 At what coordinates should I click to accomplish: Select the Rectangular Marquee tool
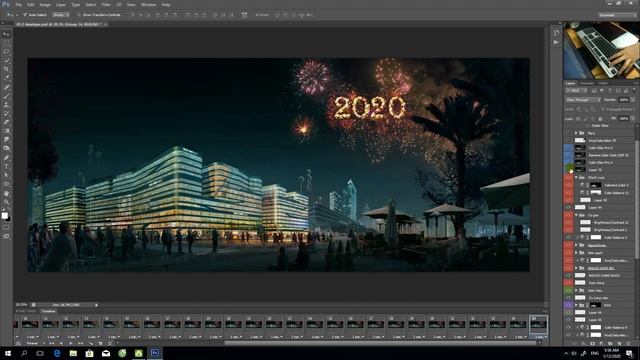click(x=6, y=43)
